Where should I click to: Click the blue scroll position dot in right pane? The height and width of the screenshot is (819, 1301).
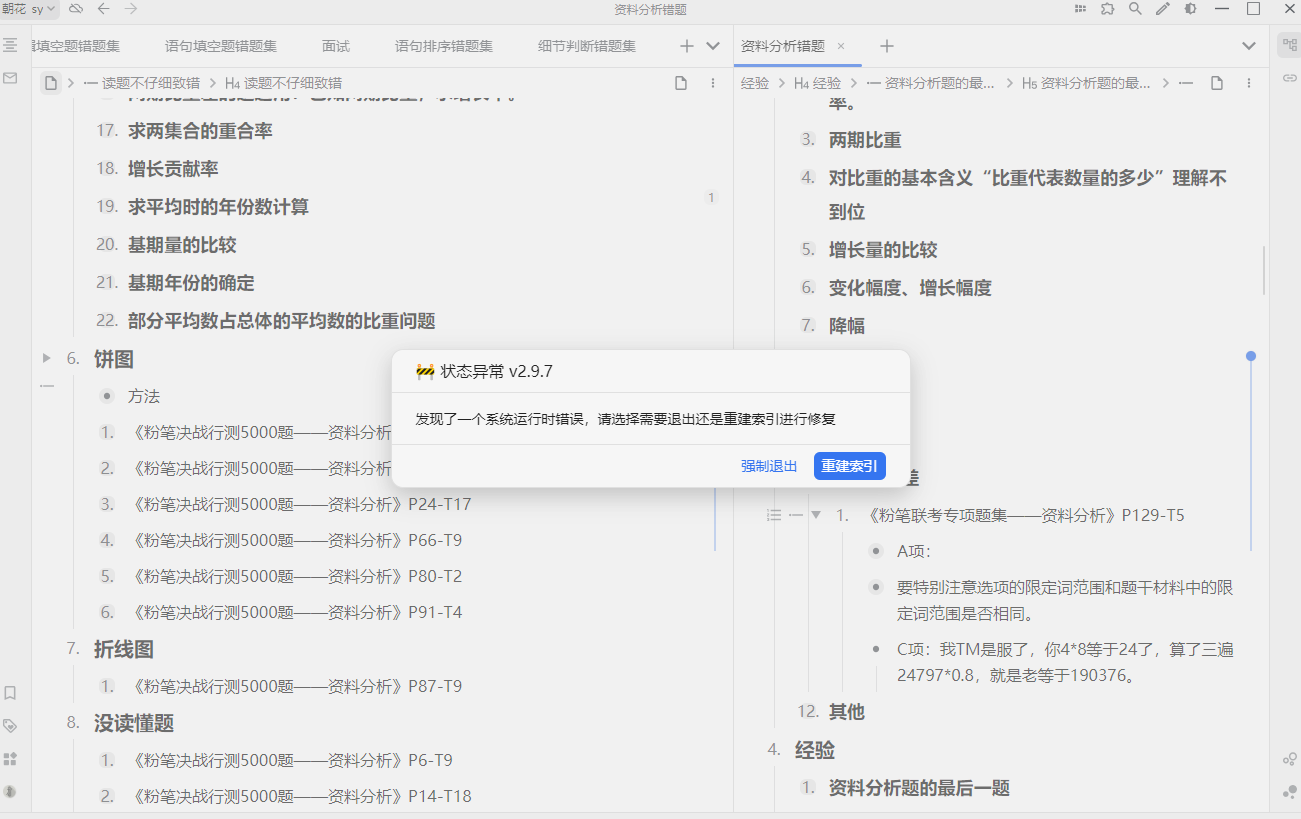point(1251,356)
